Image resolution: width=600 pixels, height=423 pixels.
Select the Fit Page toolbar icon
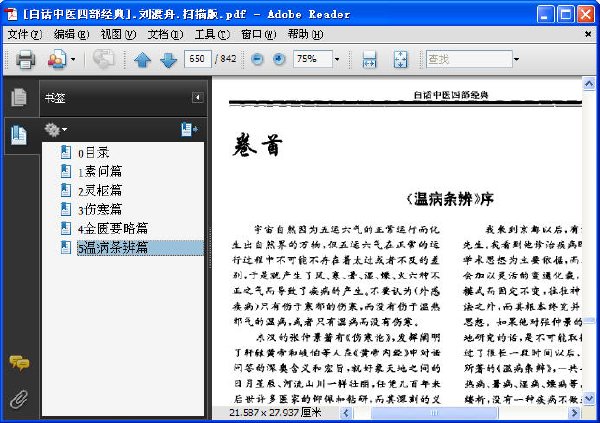pyautogui.click(x=401, y=59)
